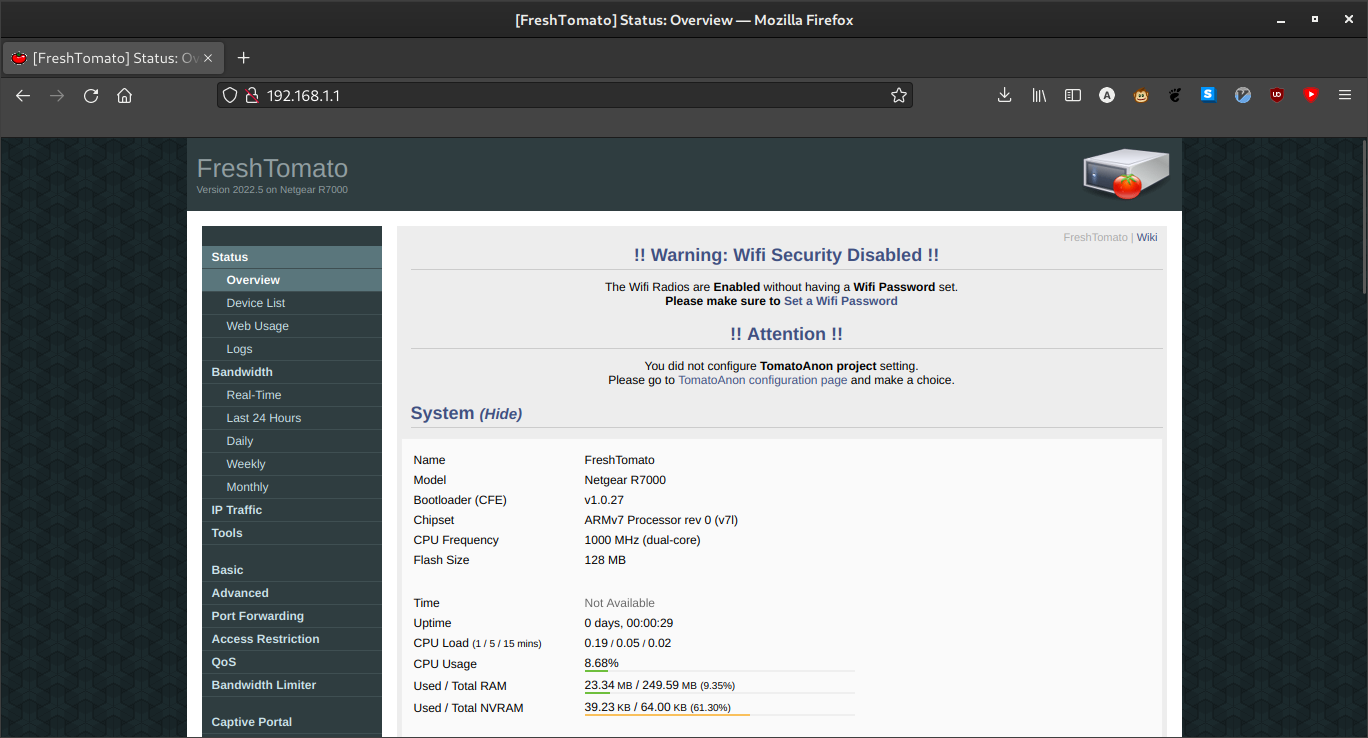Close the FreshTomato Status tab
The image size is (1368, 738).
[x=208, y=58]
